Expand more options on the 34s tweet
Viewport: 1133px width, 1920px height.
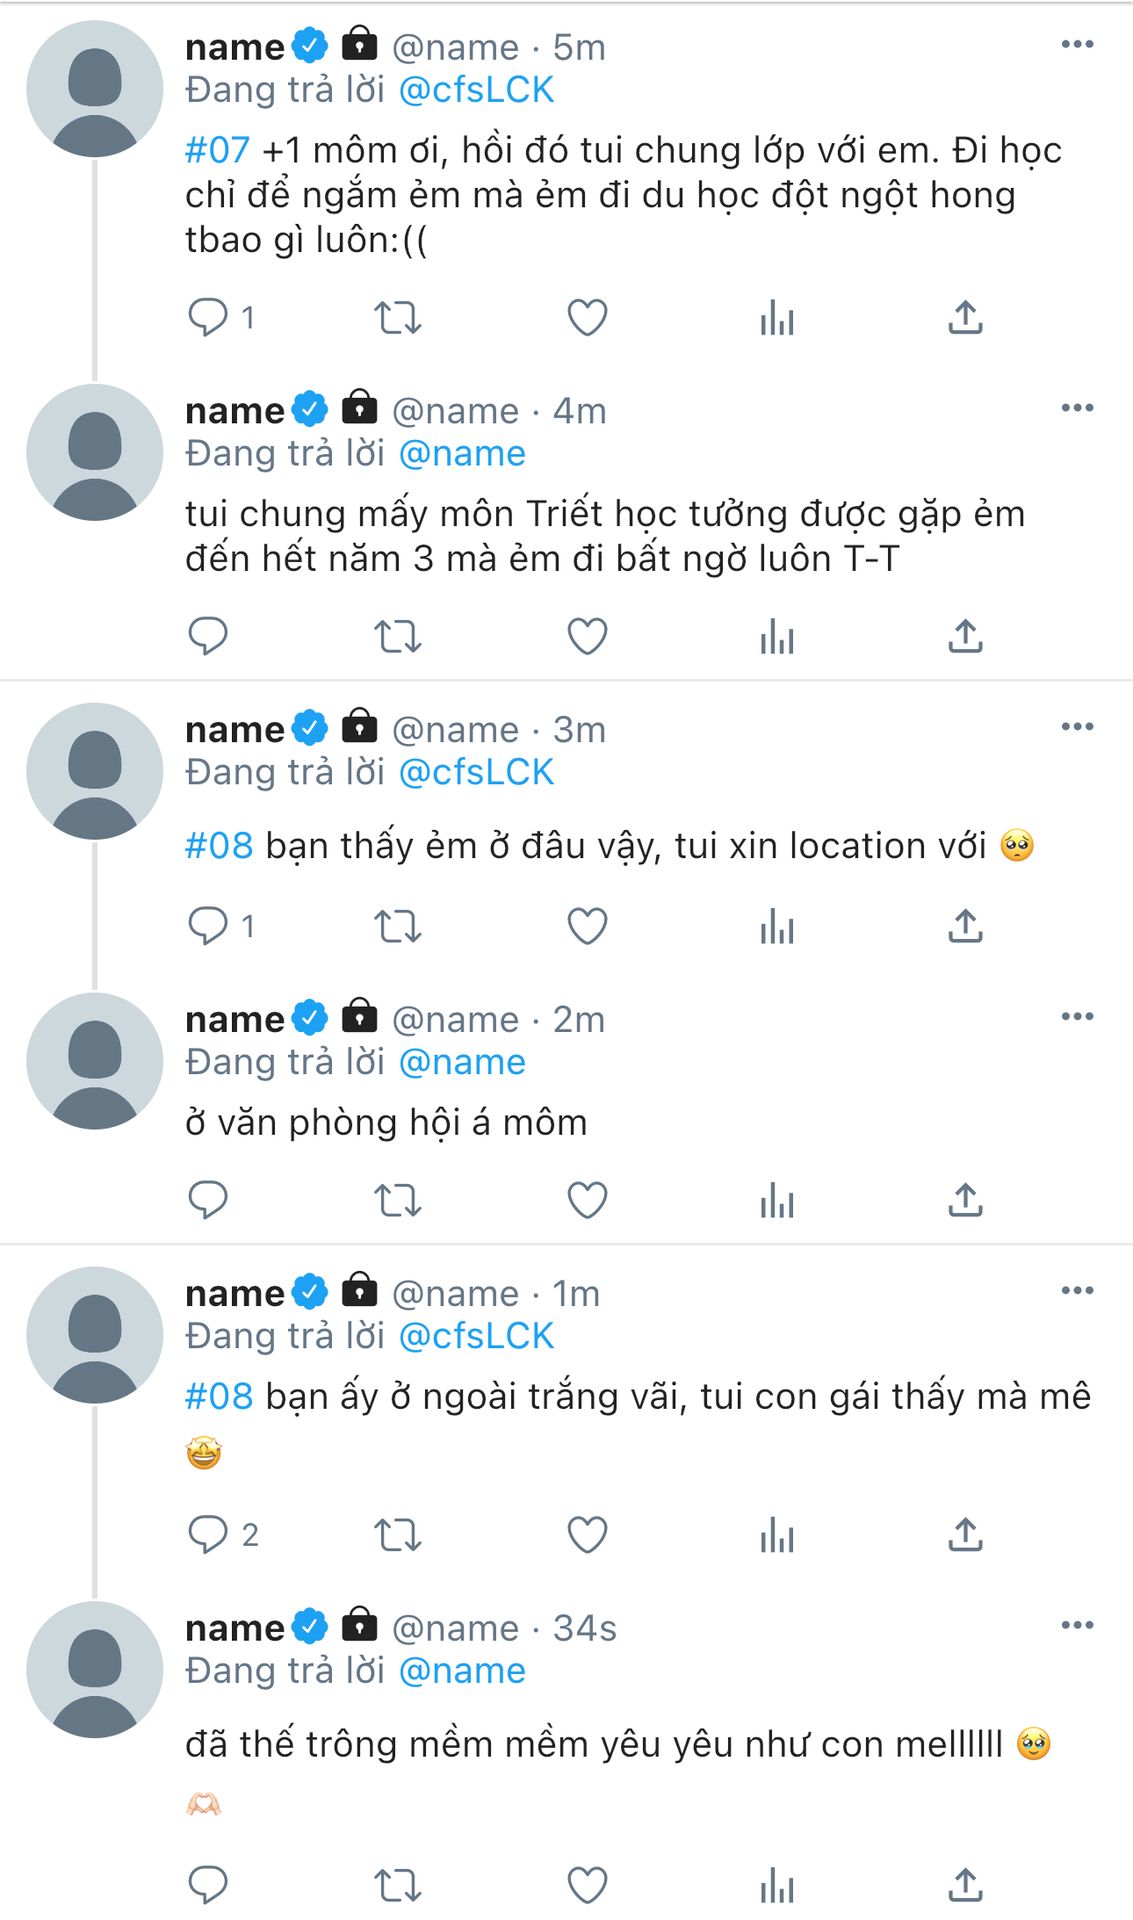pos(1077,1625)
